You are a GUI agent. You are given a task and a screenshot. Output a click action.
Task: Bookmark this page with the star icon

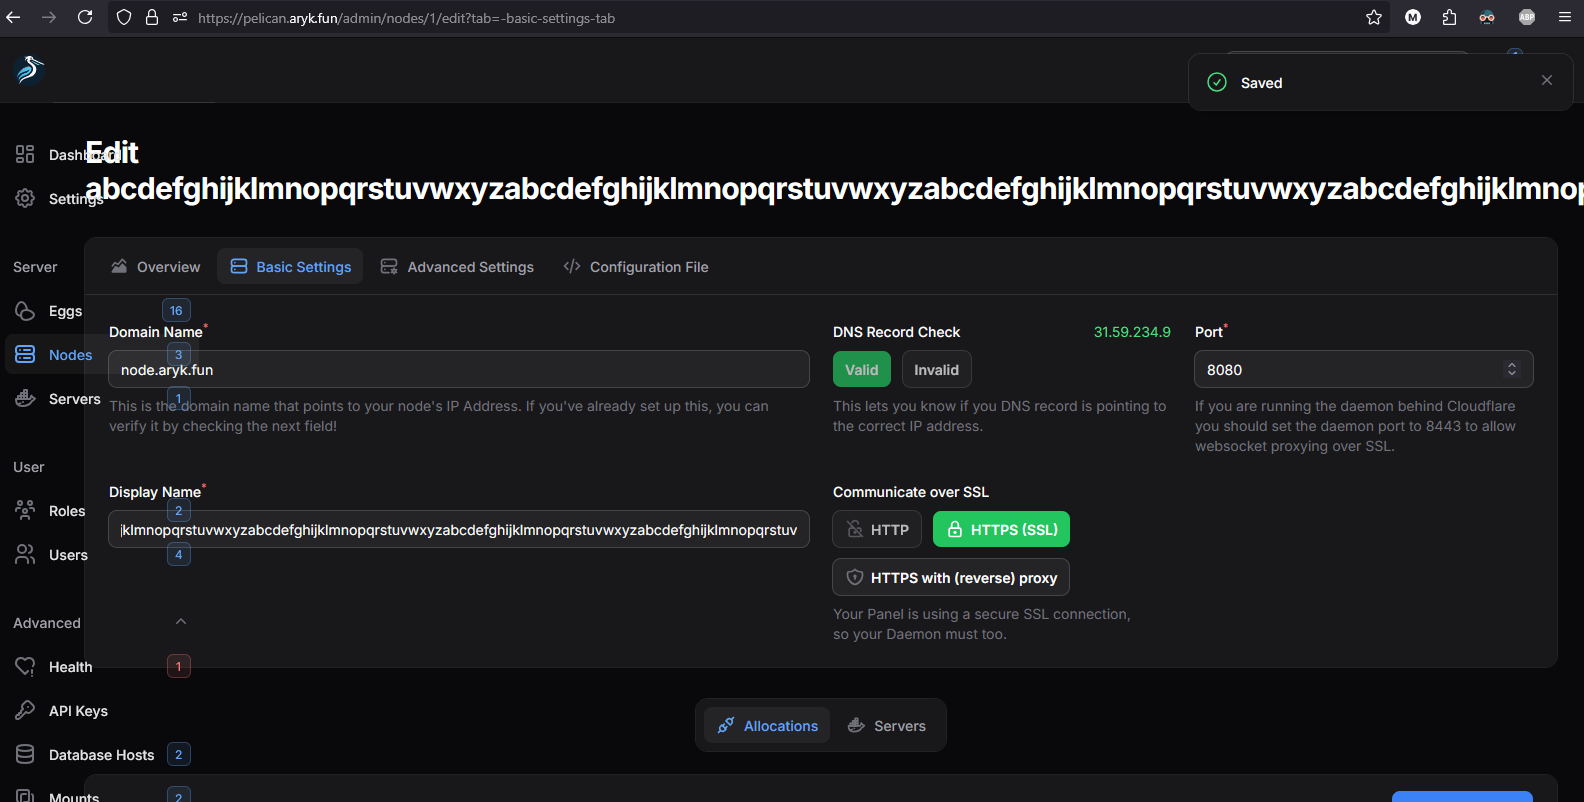tap(1374, 17)
